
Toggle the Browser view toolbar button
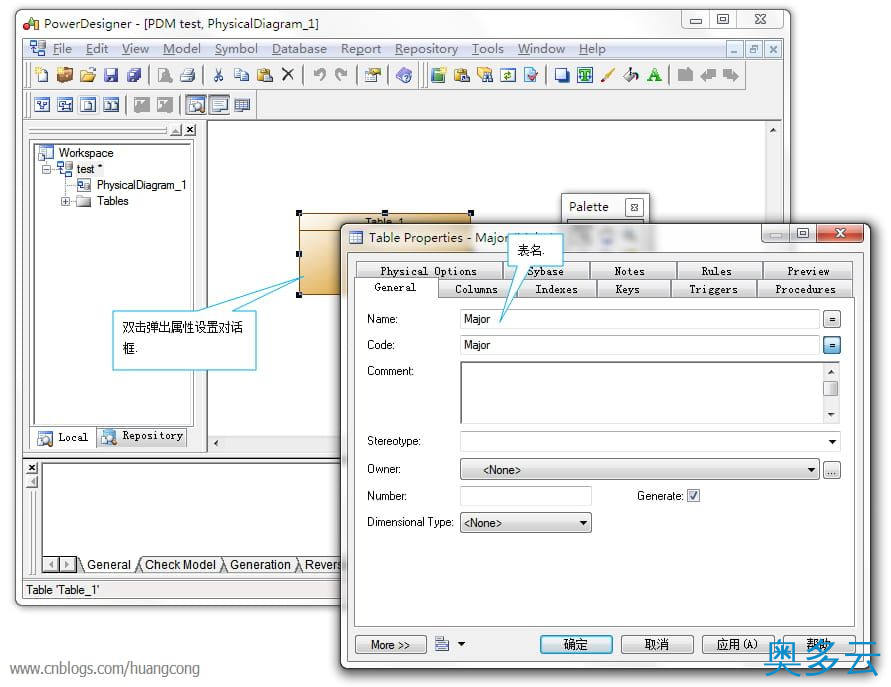[x=196, y=105]
